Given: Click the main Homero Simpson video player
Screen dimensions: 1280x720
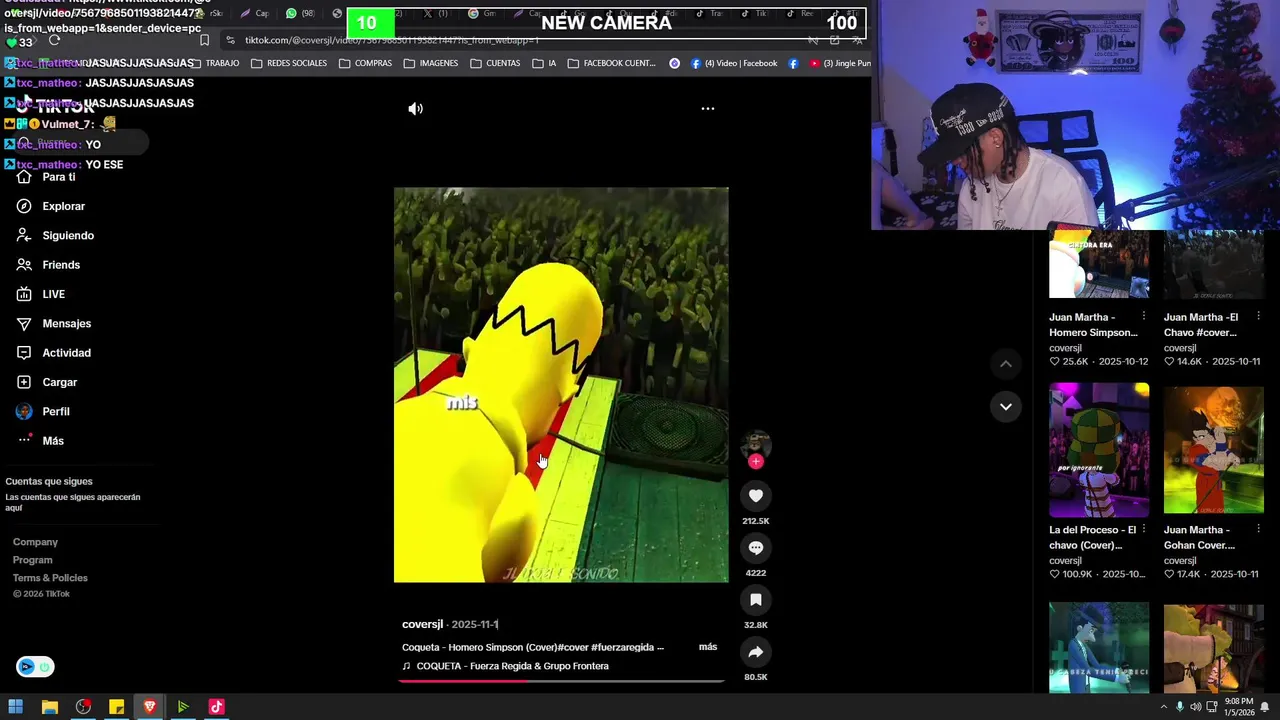Looking at the screenshot, I should tap(561, 385).
